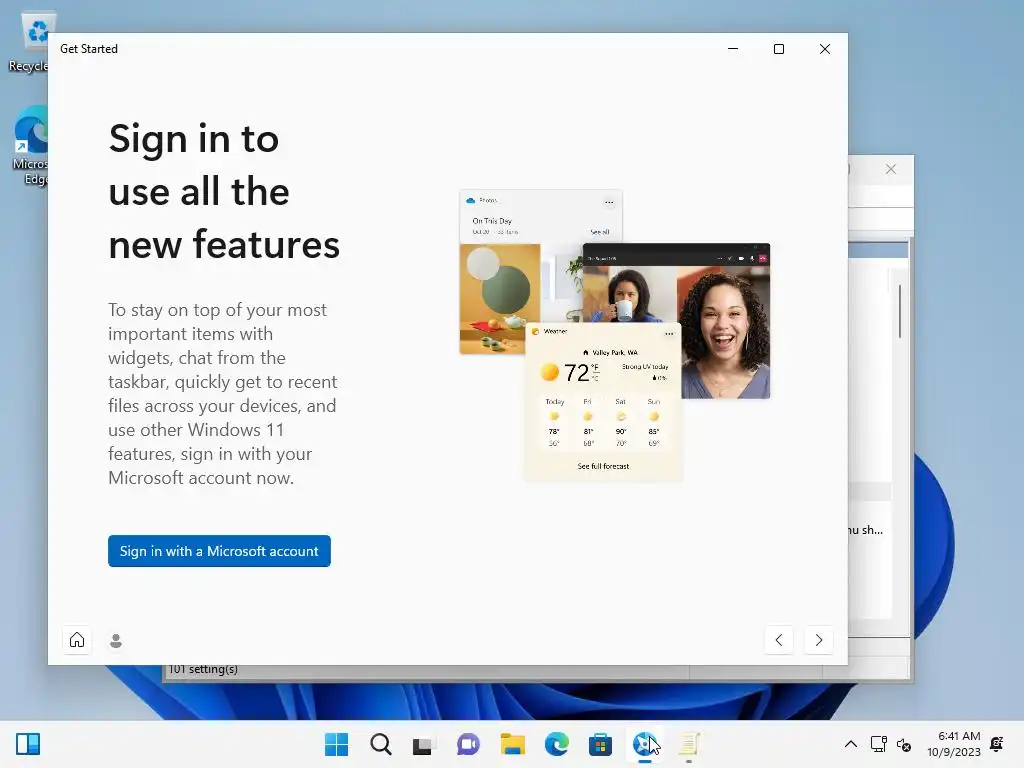Open Task View on taskbar
Screen dimensions: 1024x768
coord(424,744)
